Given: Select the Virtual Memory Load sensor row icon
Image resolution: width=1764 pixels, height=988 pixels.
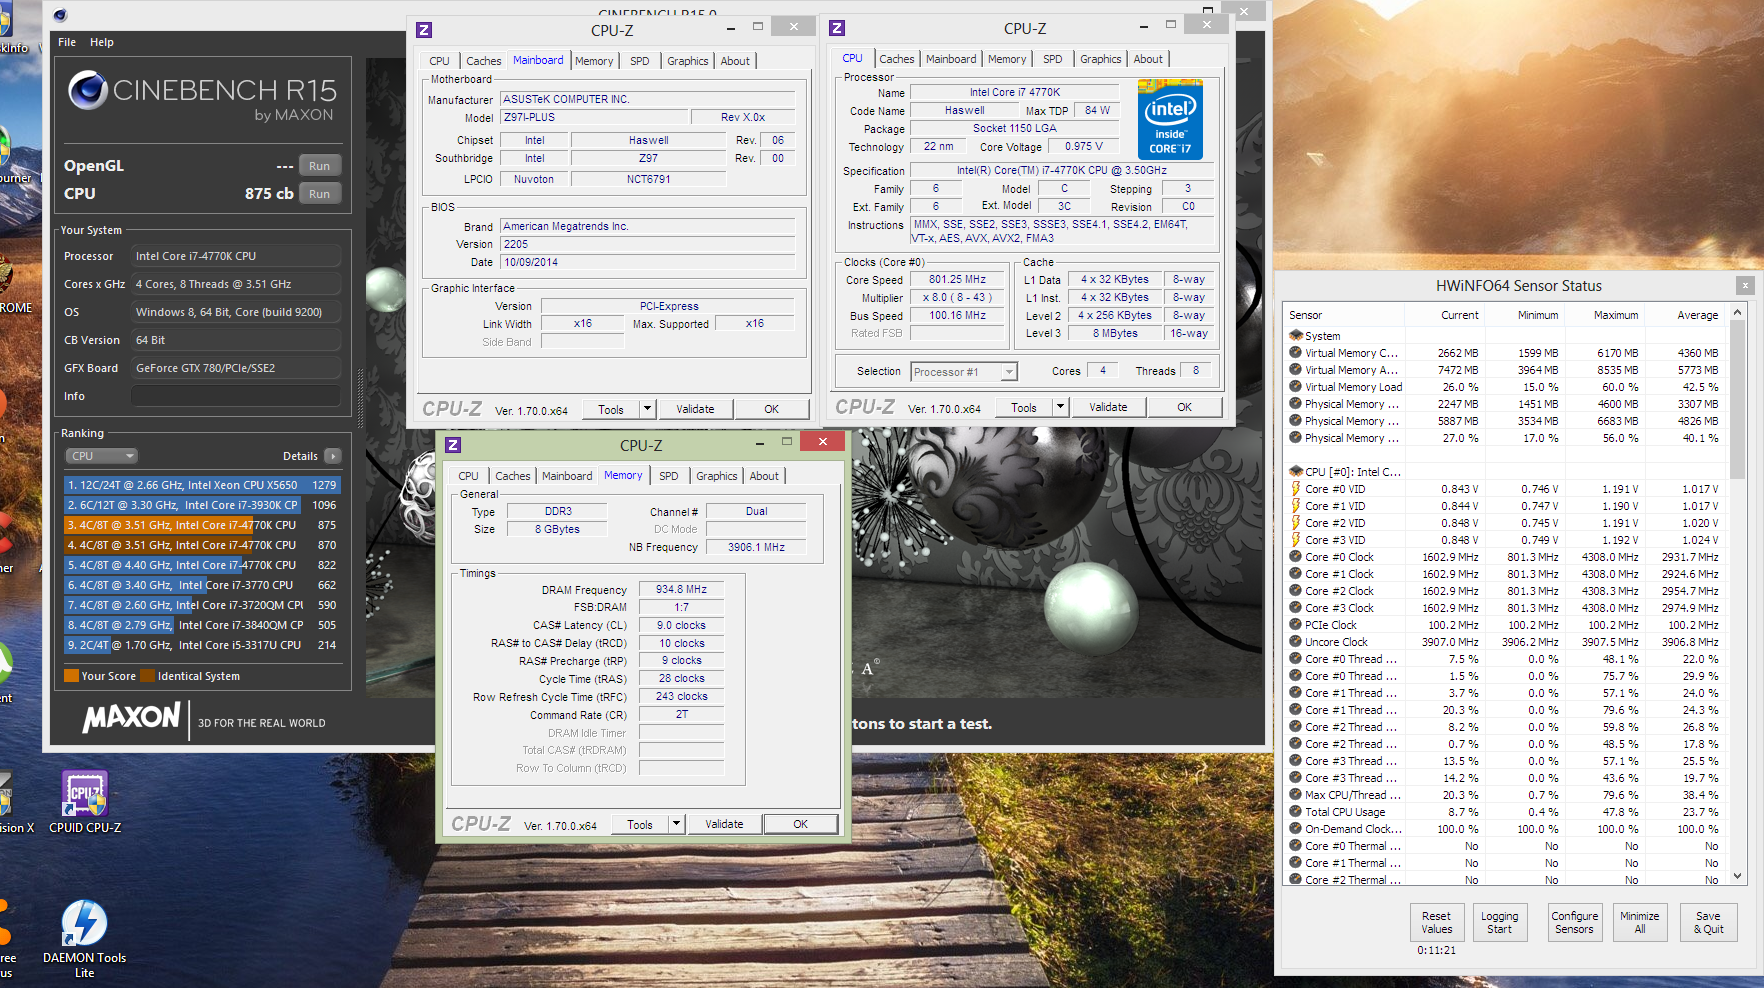Looking at the screenshot, I should (1296, 386).
